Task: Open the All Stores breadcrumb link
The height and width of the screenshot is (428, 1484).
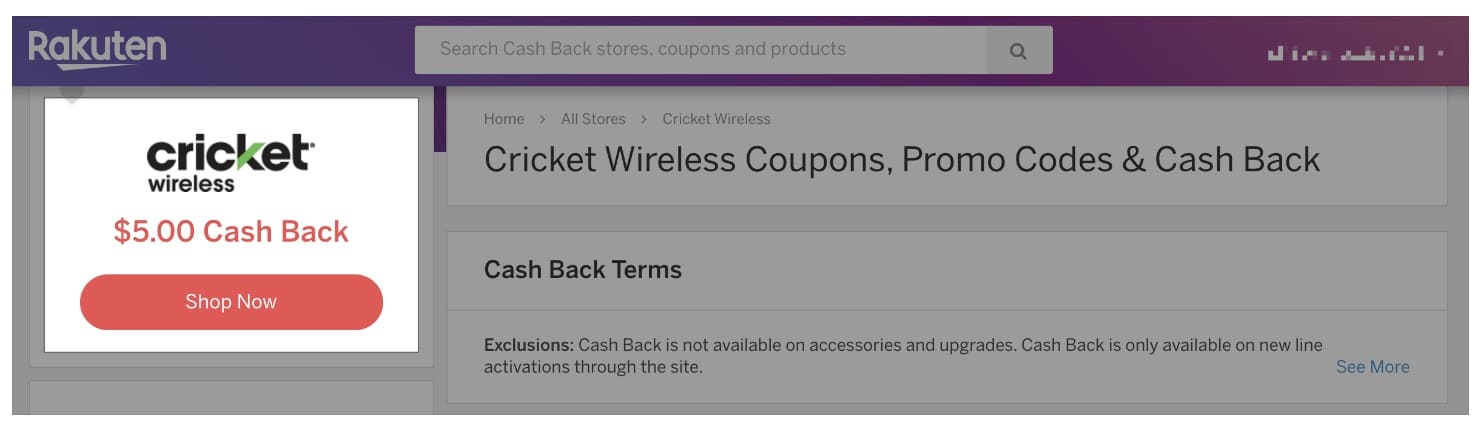Action: (x=593, y=119)
